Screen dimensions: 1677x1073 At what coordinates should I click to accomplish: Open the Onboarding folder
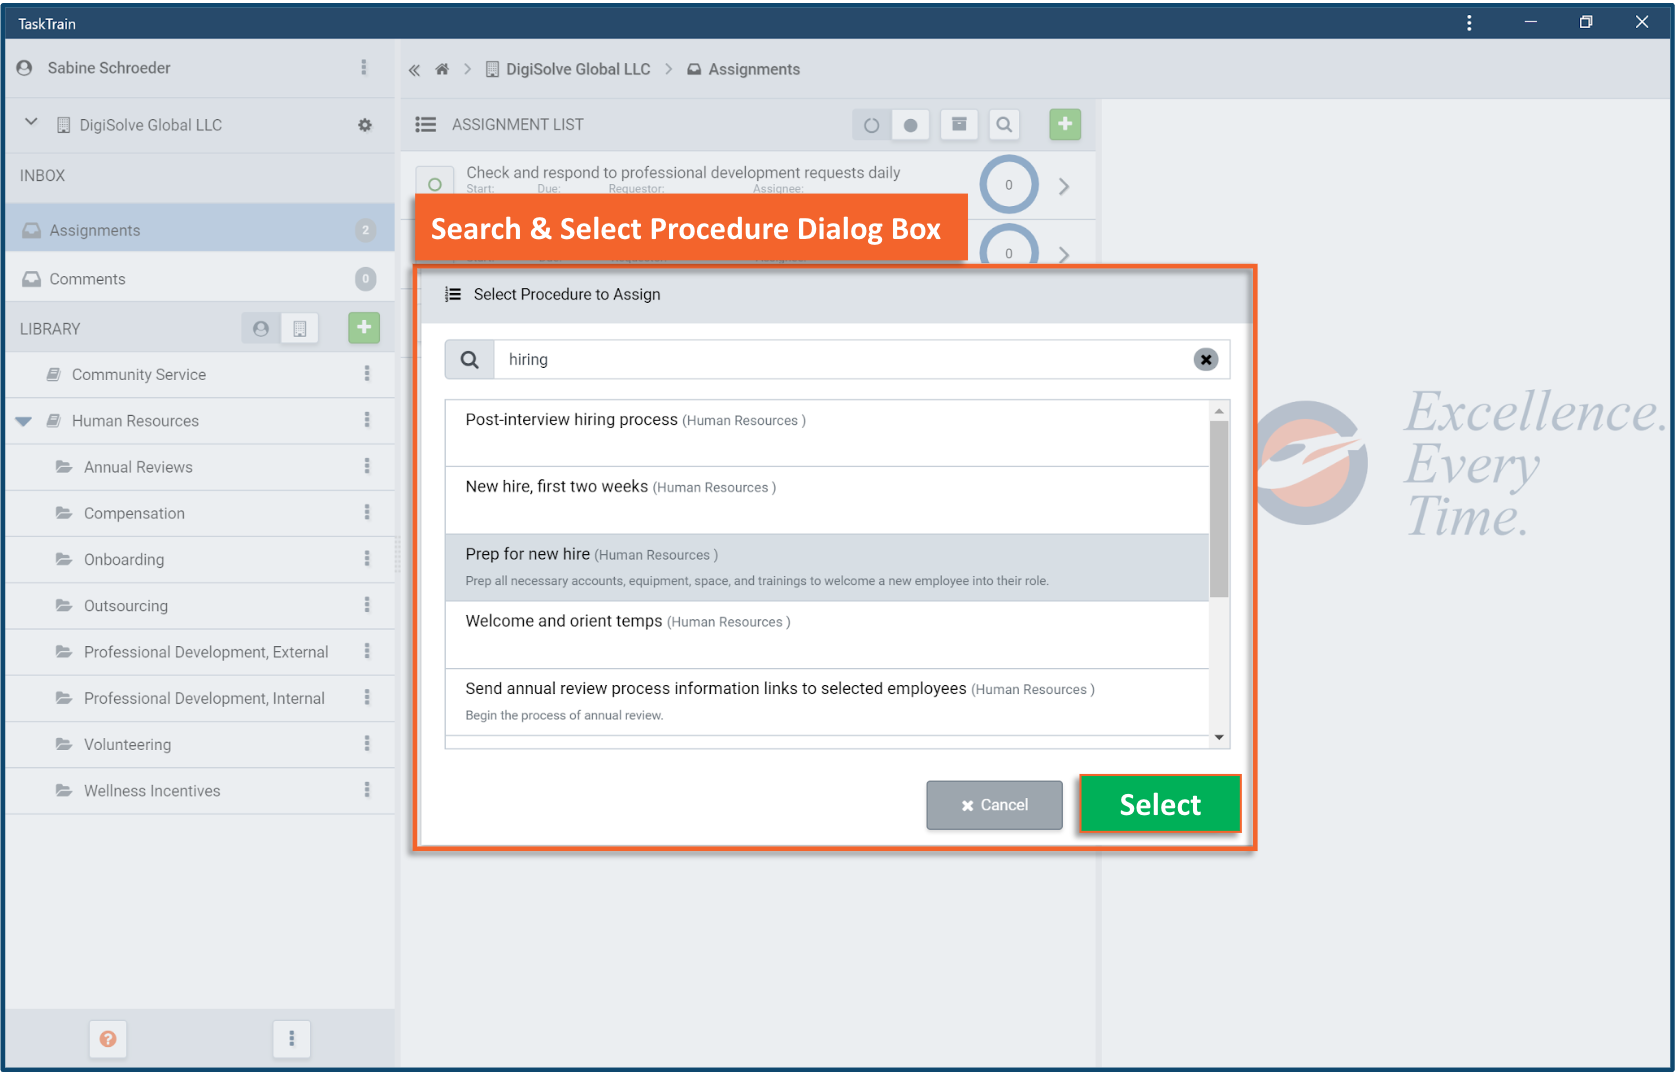[x=124, y=559]
